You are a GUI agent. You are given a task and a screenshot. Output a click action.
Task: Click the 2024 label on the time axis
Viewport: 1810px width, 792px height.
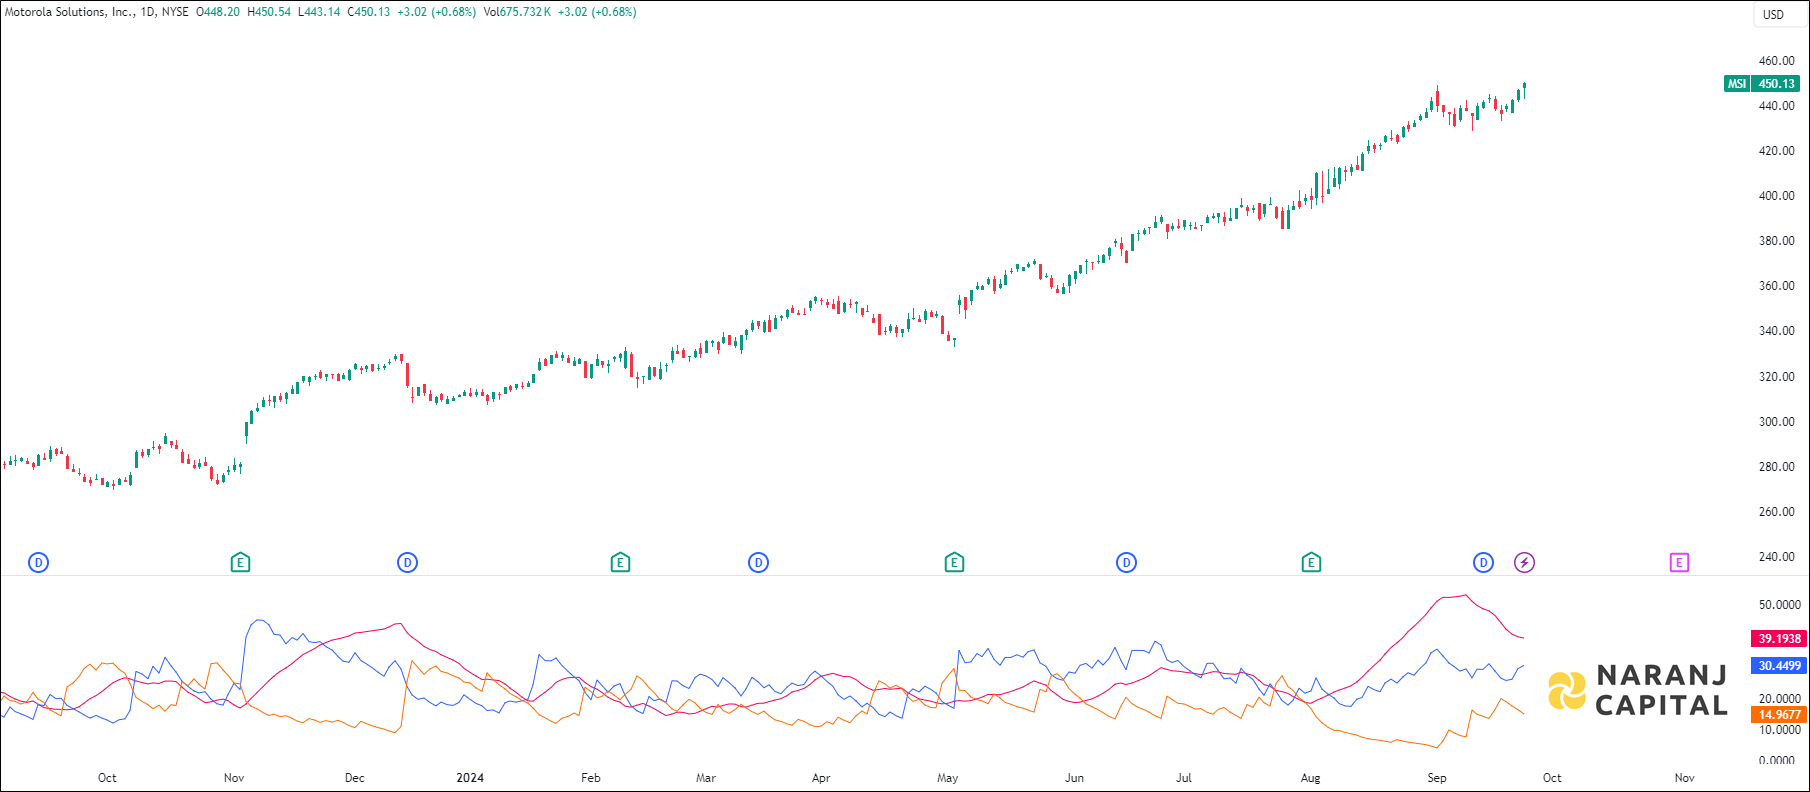coord(470,778)
